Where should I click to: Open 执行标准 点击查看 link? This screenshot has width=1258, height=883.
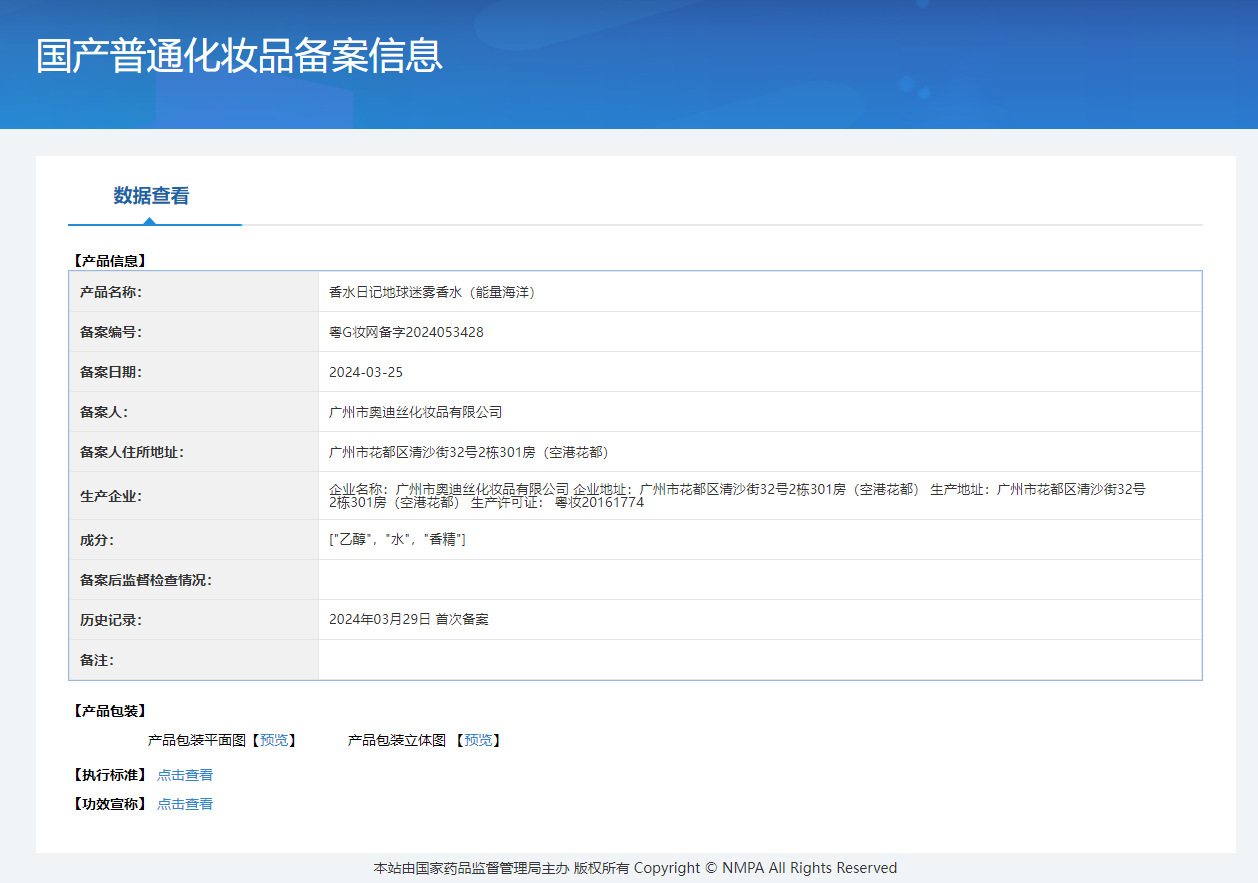click(x=185, y=775)
